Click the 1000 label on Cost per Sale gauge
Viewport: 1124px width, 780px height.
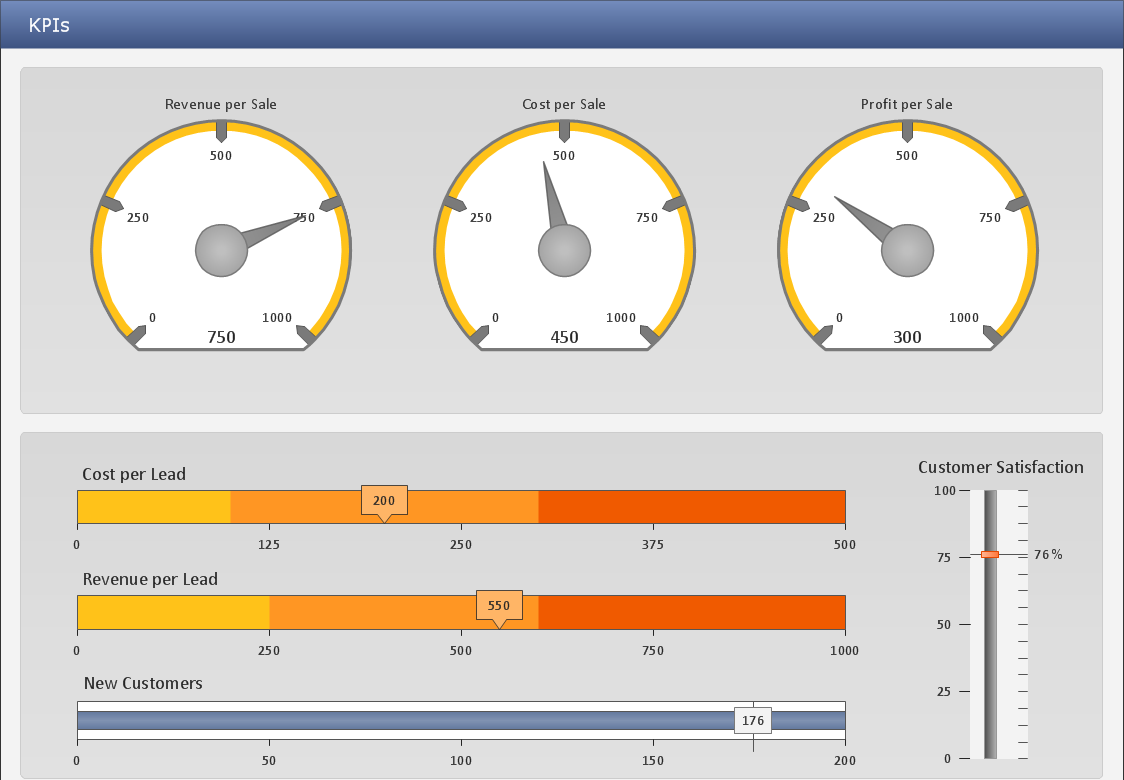tap(621, 318)
